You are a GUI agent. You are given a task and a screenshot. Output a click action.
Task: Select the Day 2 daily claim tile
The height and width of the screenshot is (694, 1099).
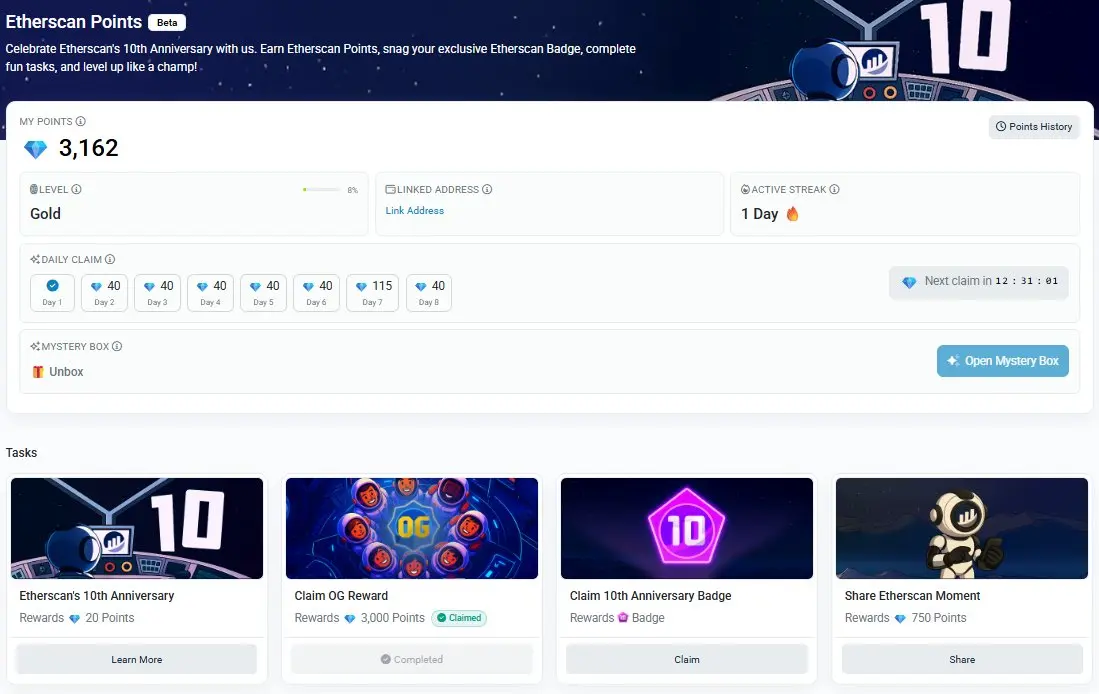click(x=104, y=292)
